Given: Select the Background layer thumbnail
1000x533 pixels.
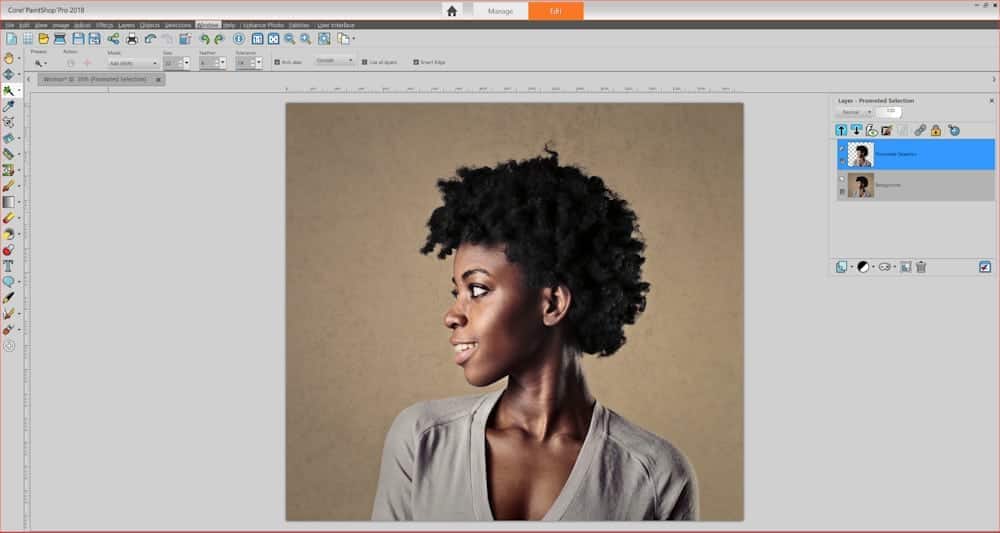Looking at the screenshot, I should point(861,185).
